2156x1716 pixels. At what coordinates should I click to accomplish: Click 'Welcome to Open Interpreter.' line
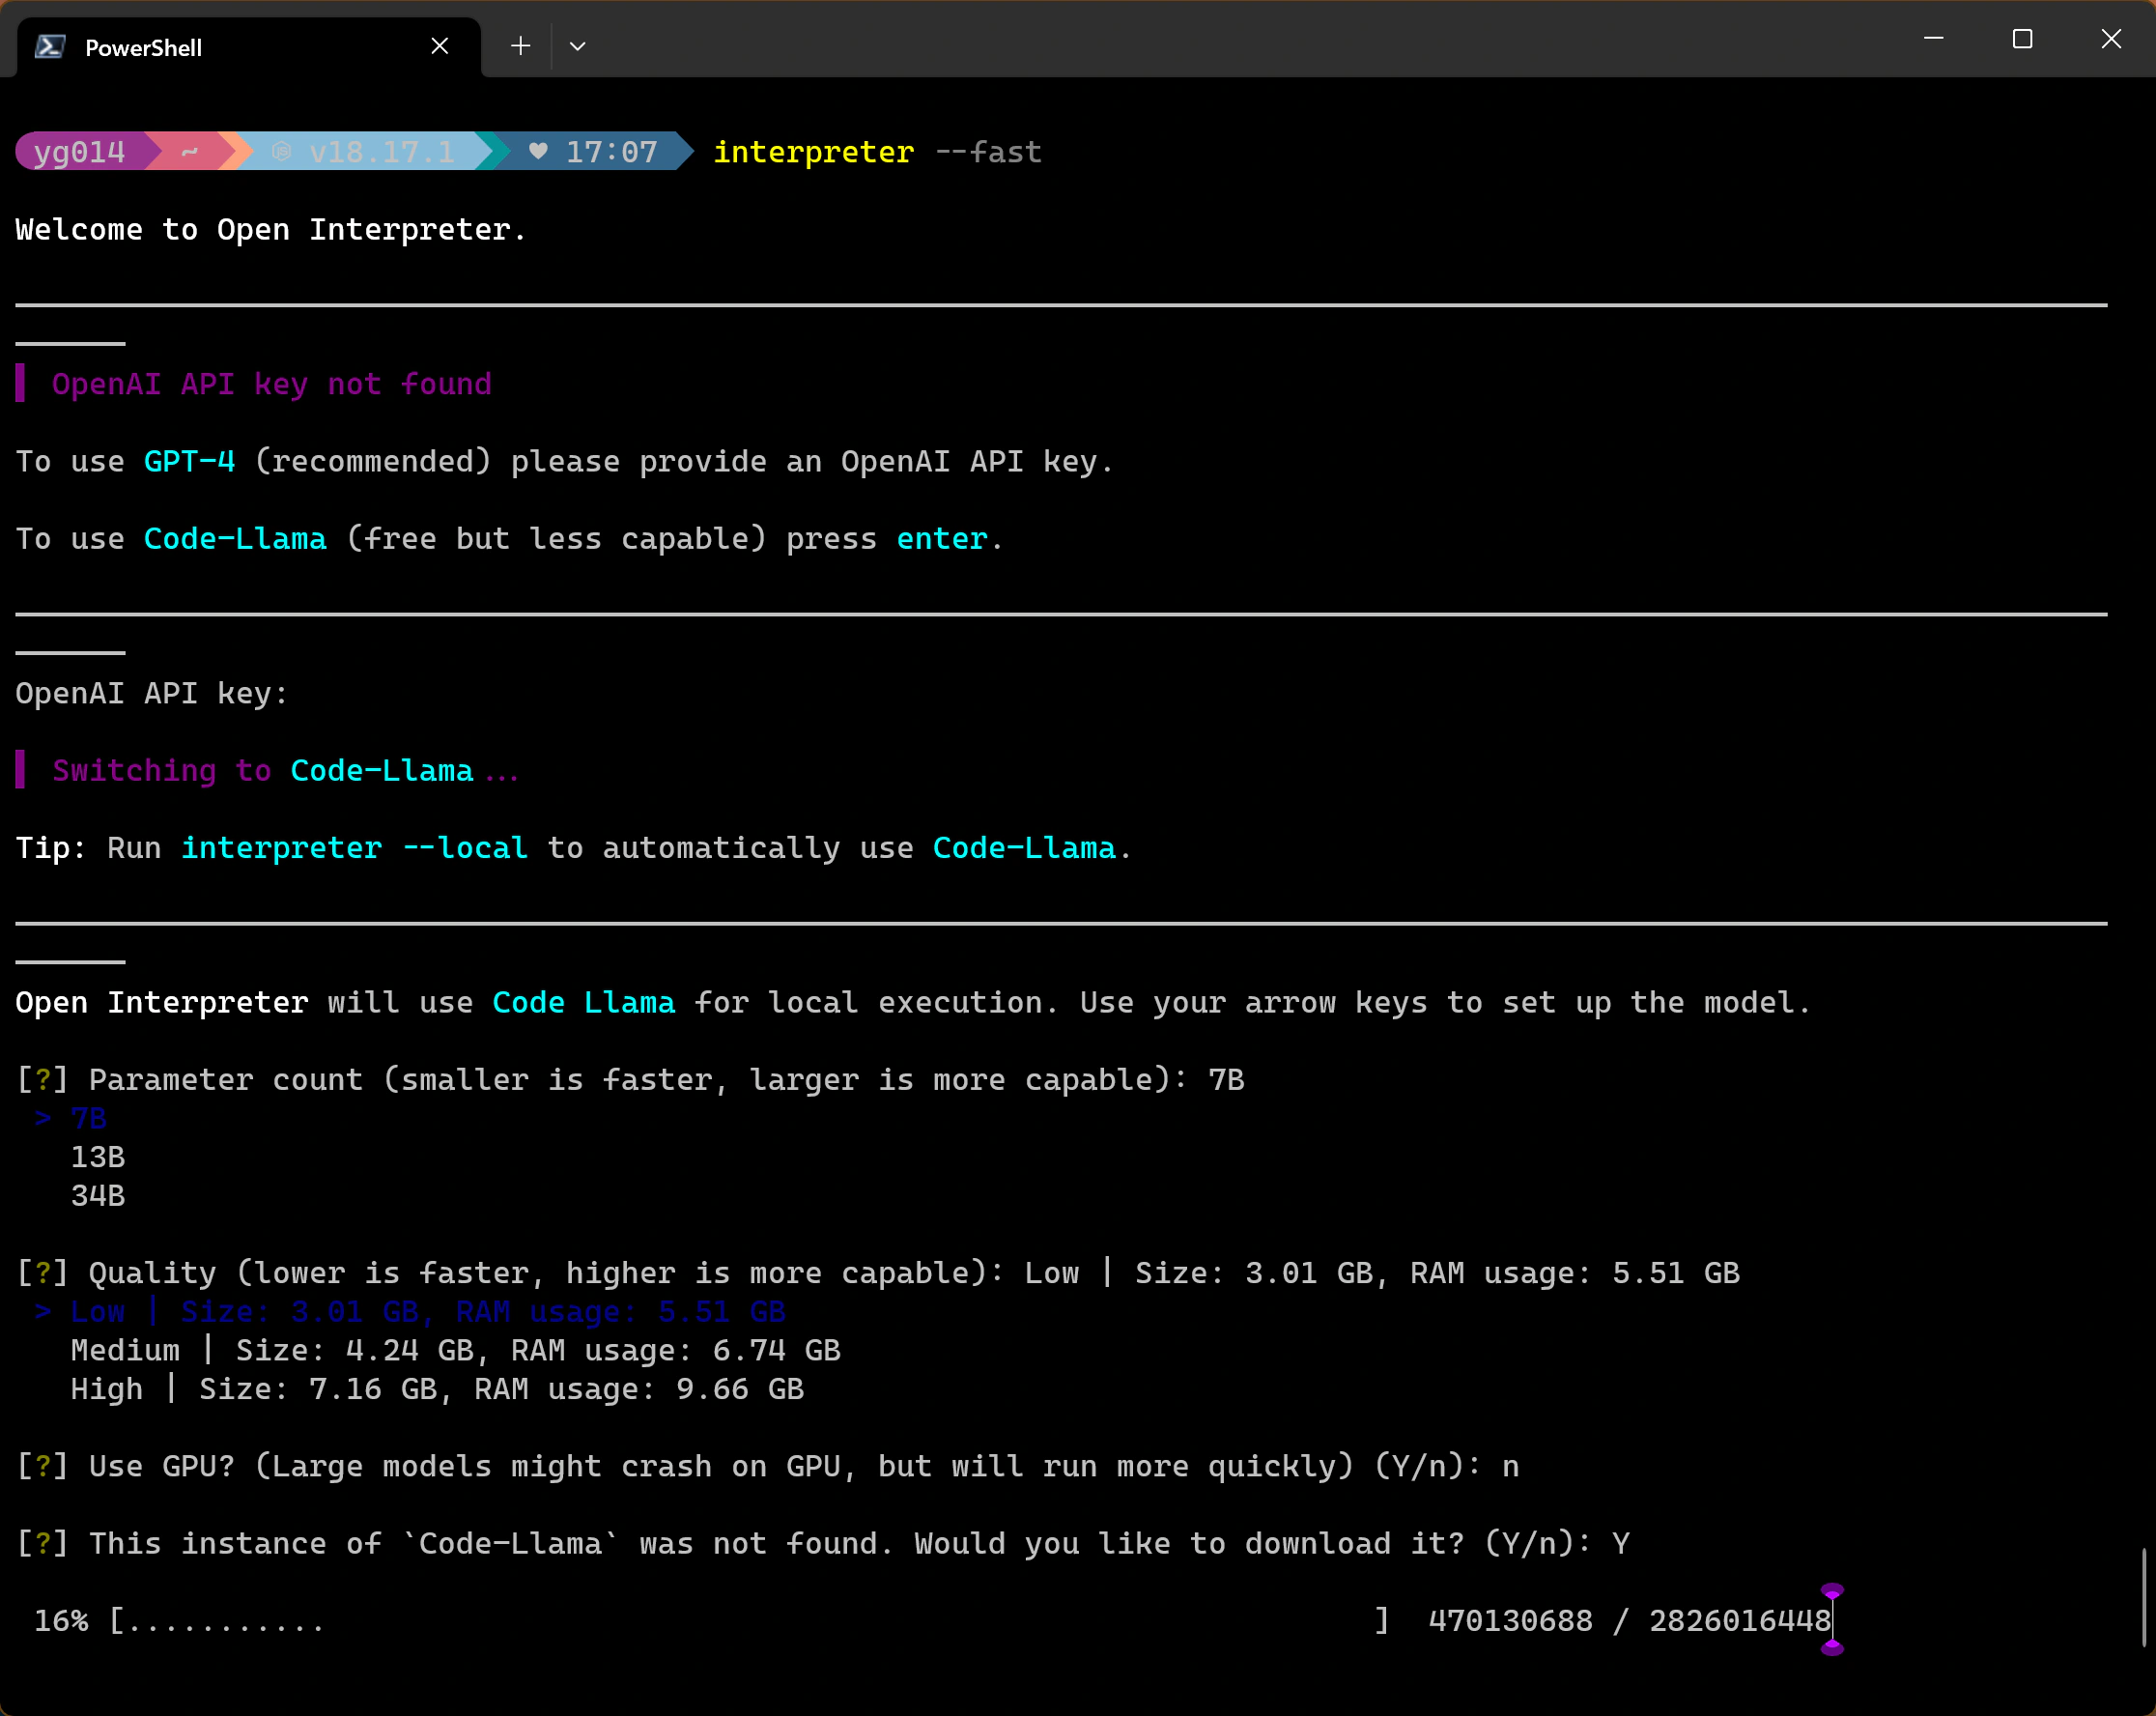point(271,230)
